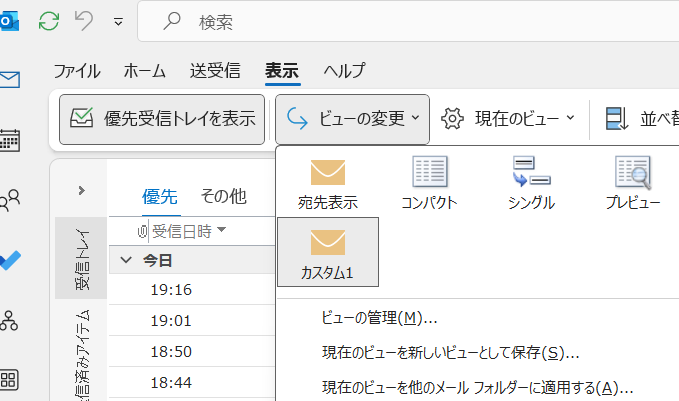Click ビューの管理(M)... menu entry
This screenshot has height=401, width=679.
[x=380, y=318]
